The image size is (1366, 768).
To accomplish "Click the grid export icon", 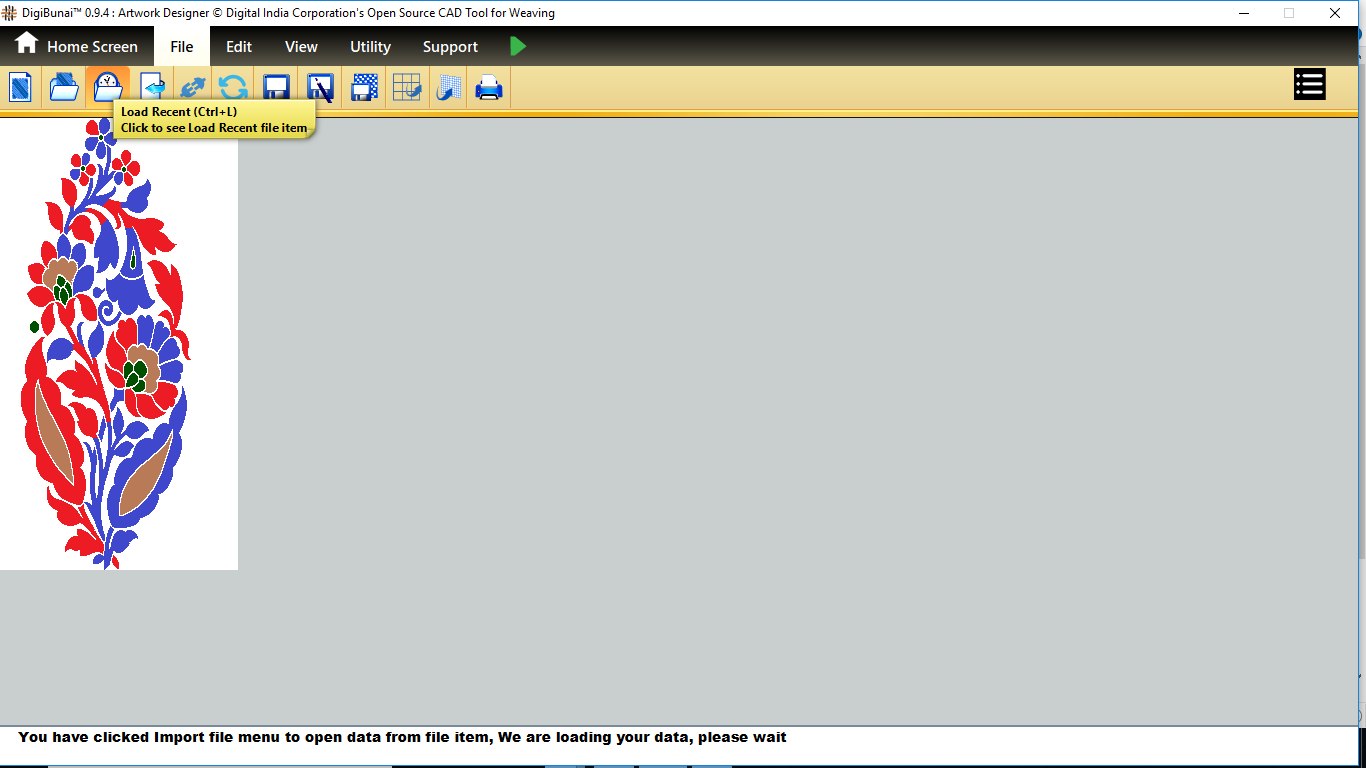I will coord(407,87).
